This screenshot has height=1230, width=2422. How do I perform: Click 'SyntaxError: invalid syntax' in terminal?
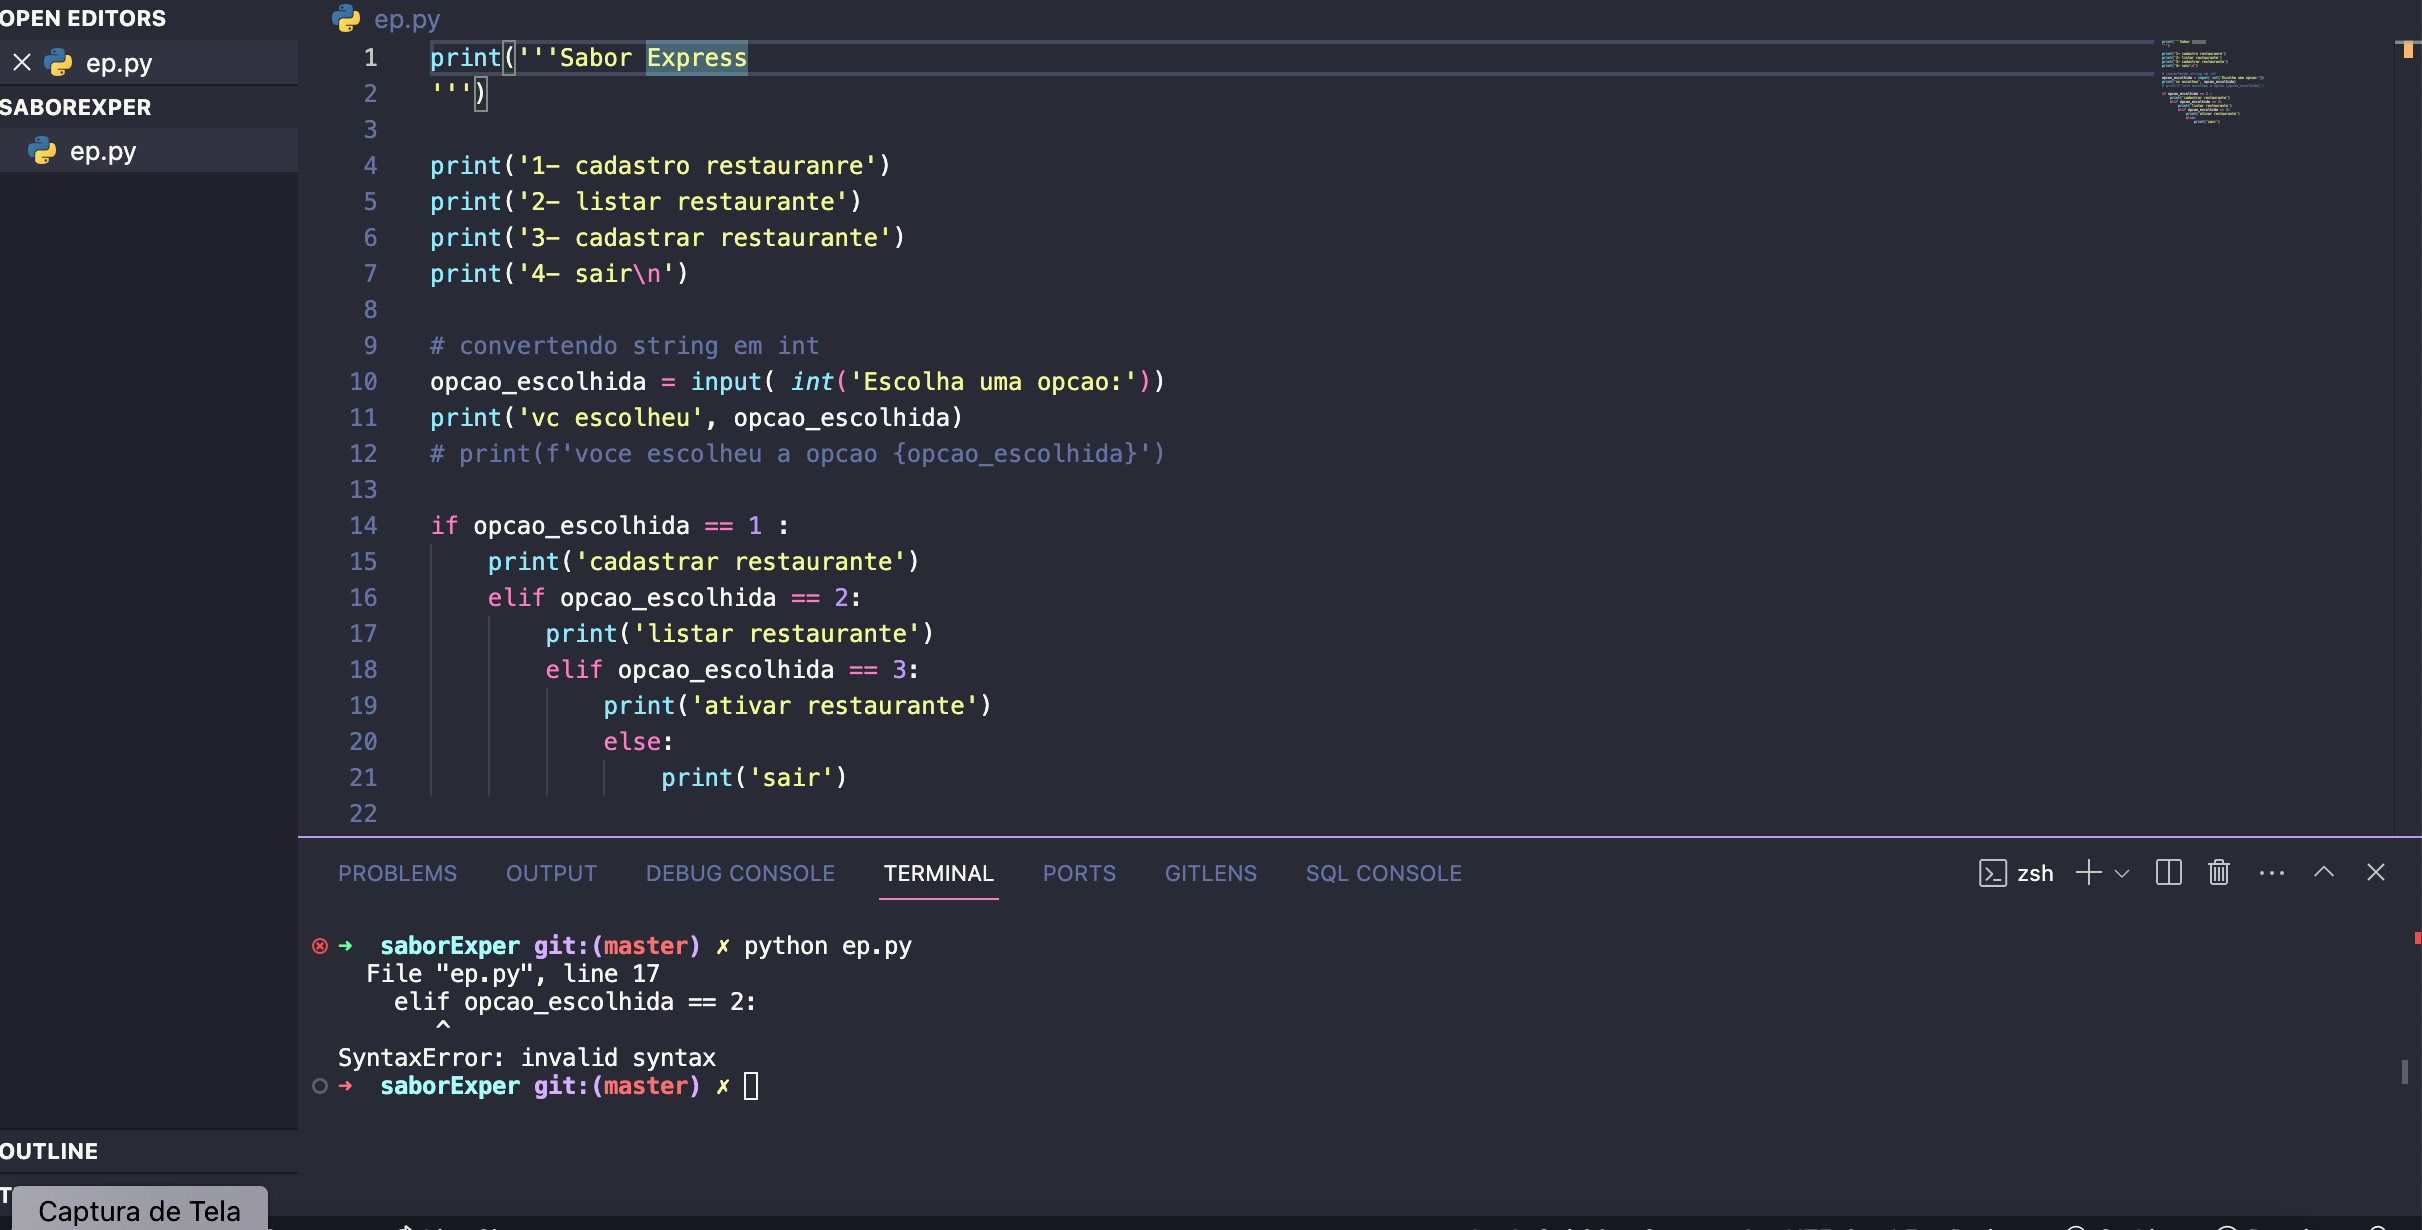pos(527,1058)
